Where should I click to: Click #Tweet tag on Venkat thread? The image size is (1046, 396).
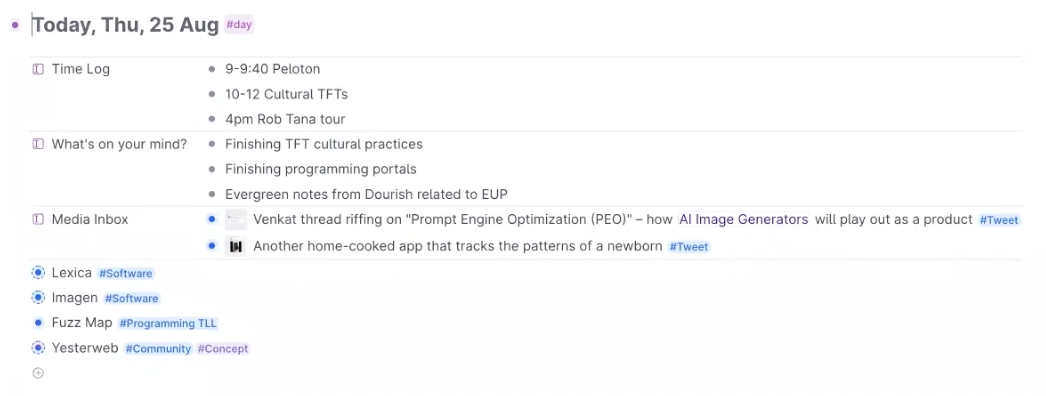coord(999,220)
